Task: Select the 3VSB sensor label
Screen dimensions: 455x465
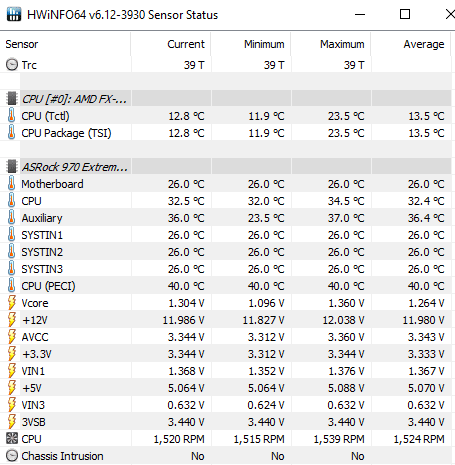Action: pyautogui.click(x=33, y=422)
